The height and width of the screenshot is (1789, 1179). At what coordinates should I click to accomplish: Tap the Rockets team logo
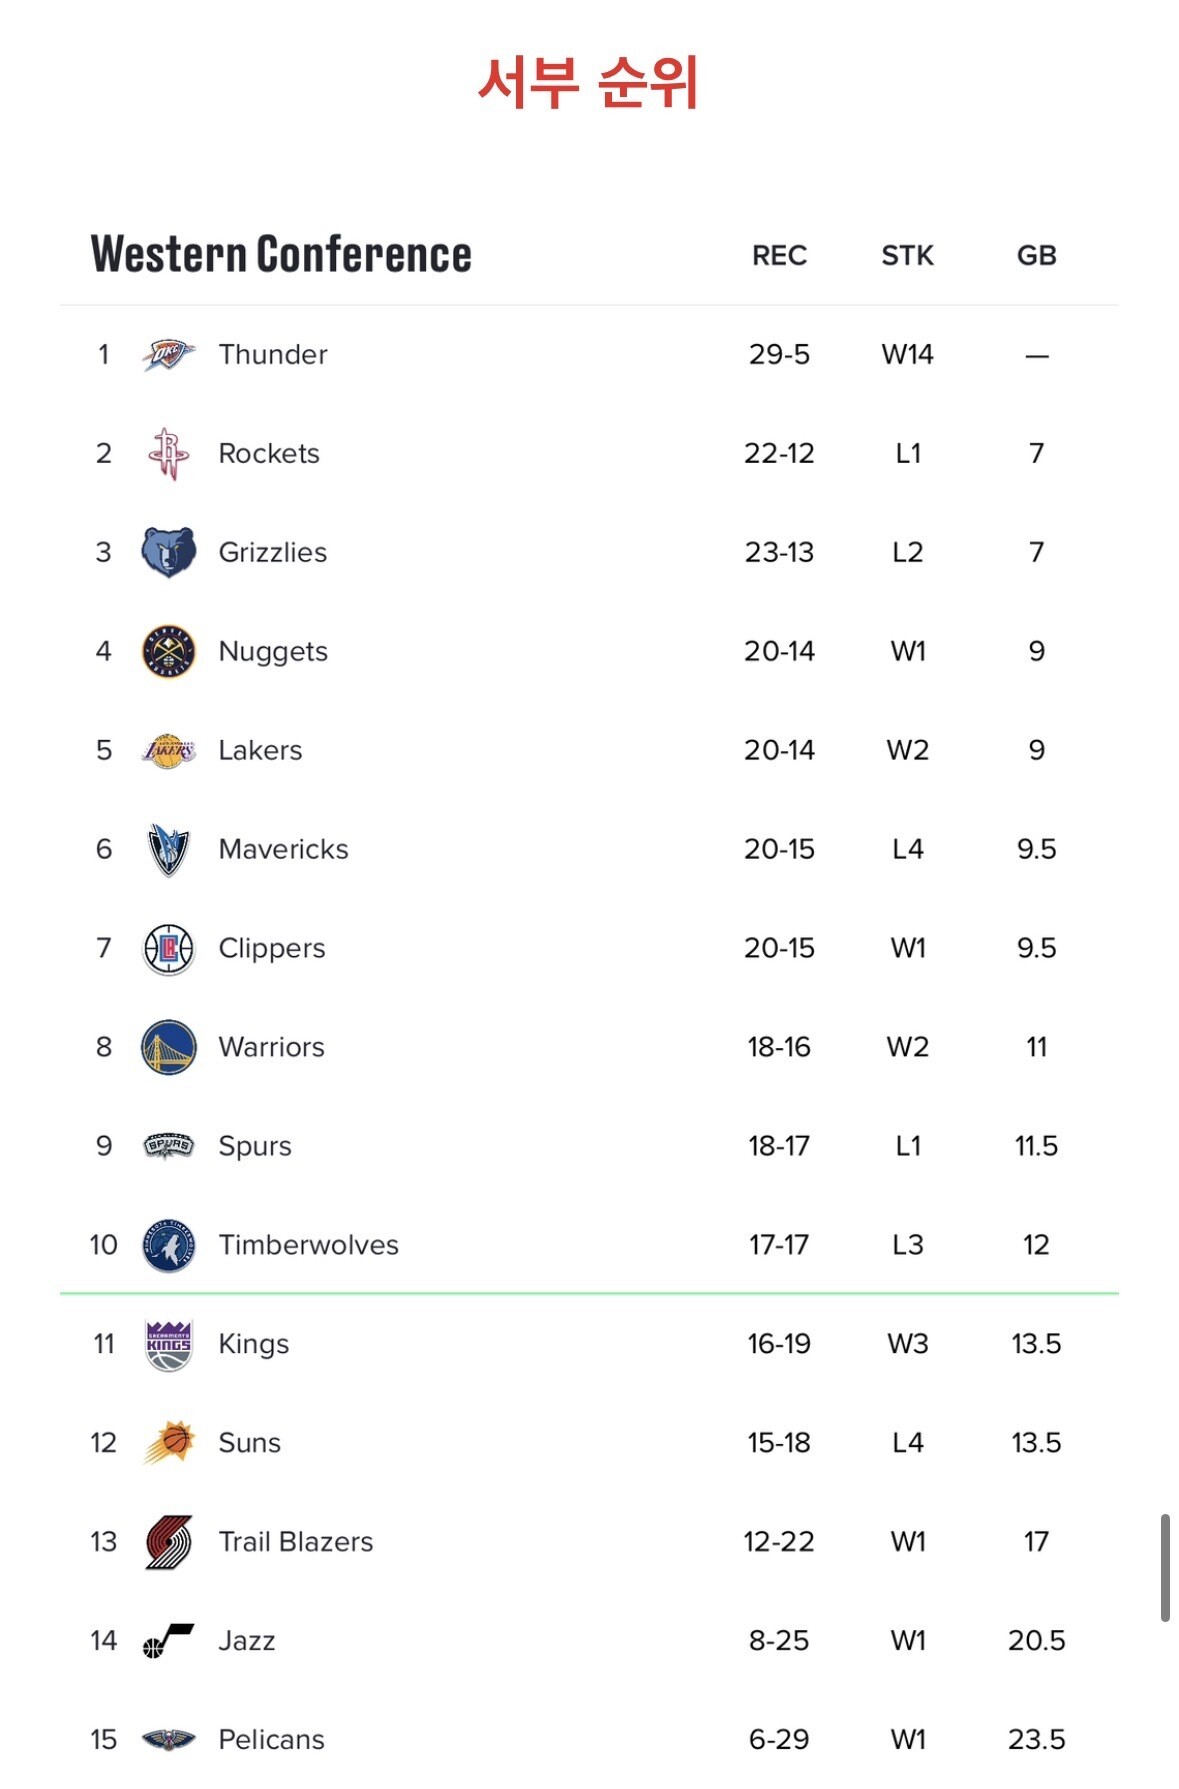click(x=168, y=453)
